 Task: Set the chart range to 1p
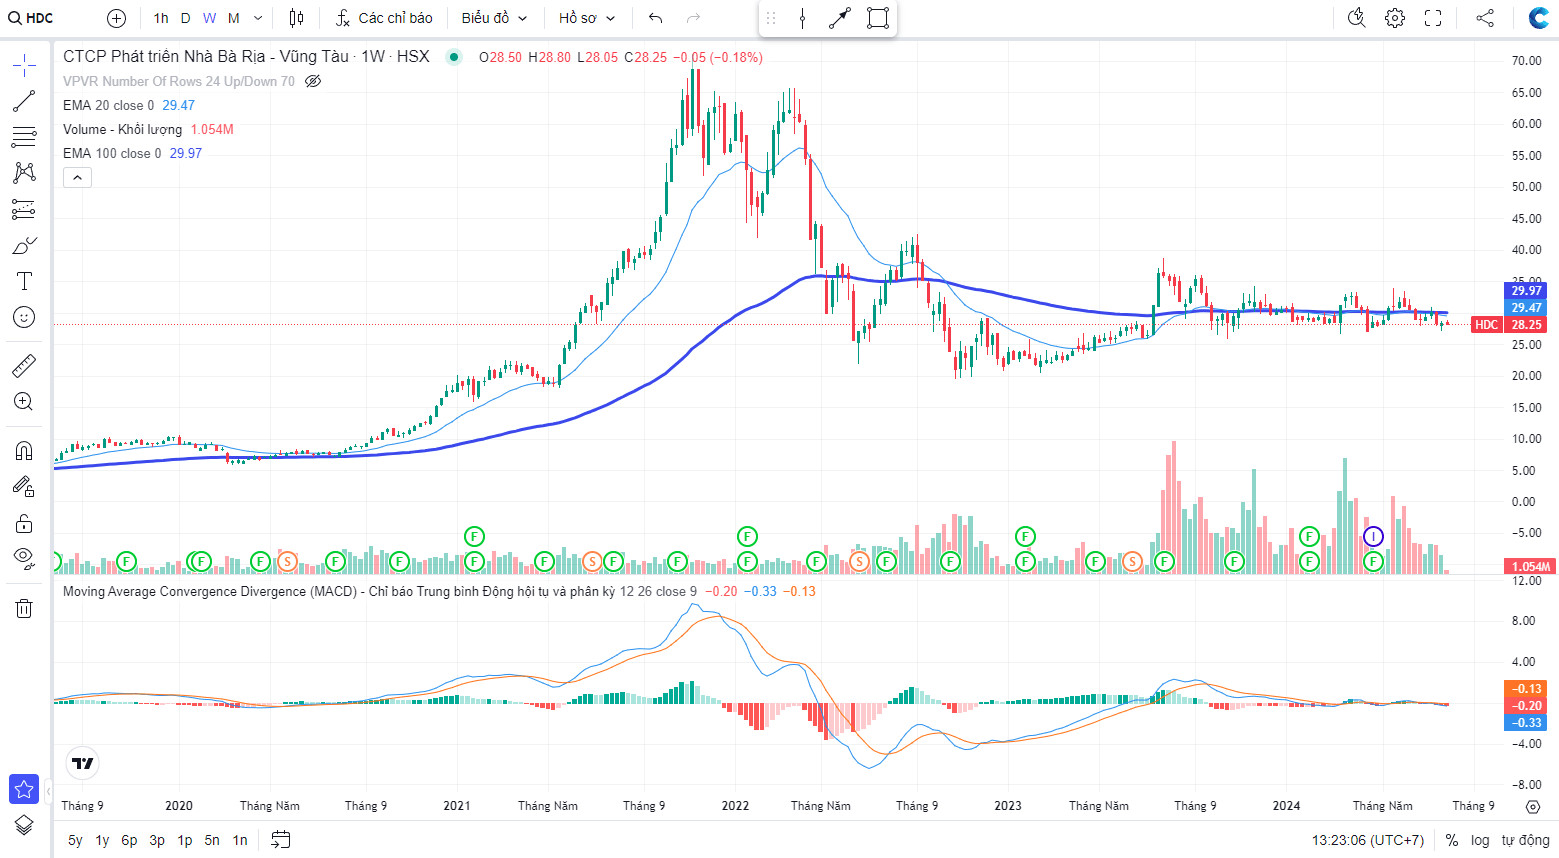click(x=185, y=840)
